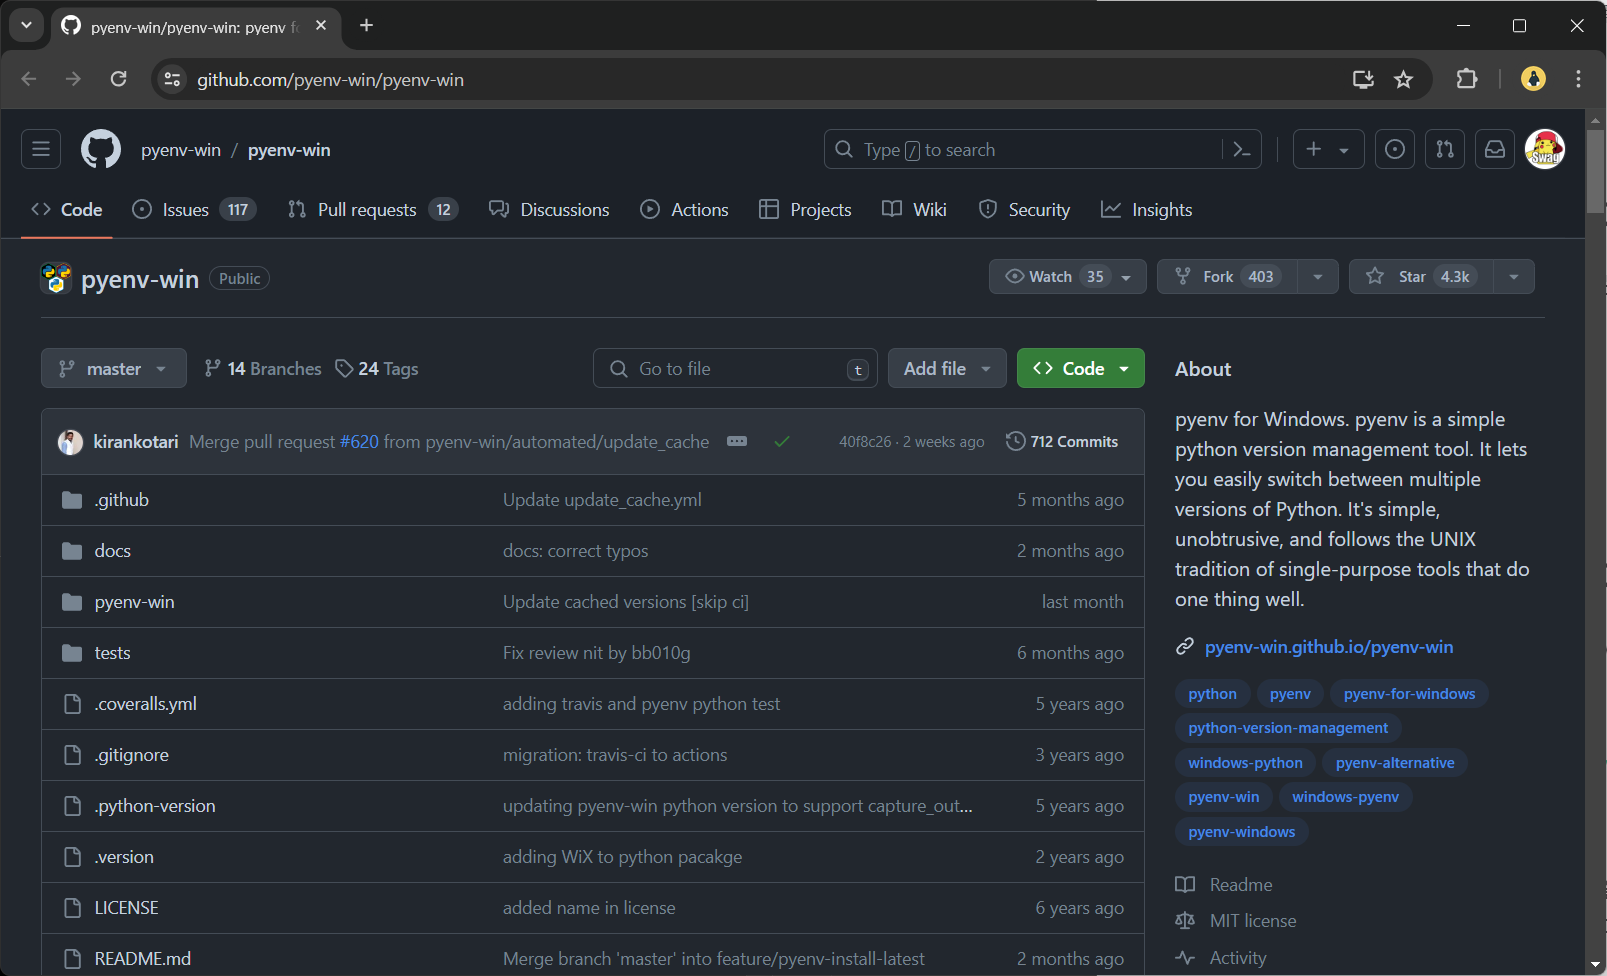Open the Fork options dropdown arrow
1607x976 pixels.
1318,277
